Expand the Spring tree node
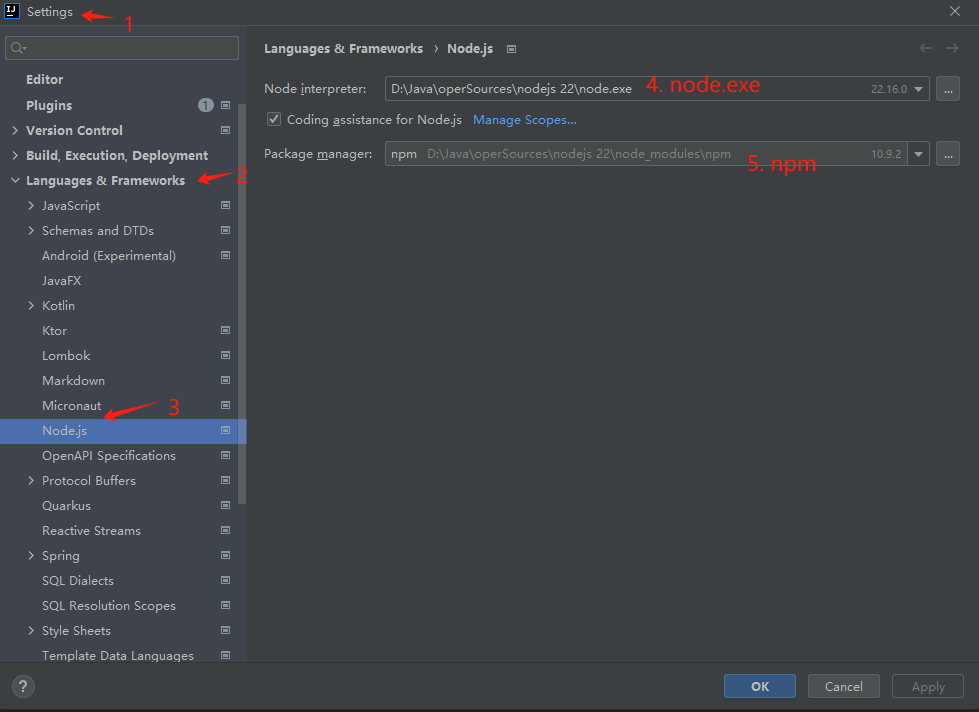Screen dimensions: 979x712 pos(31,555)
